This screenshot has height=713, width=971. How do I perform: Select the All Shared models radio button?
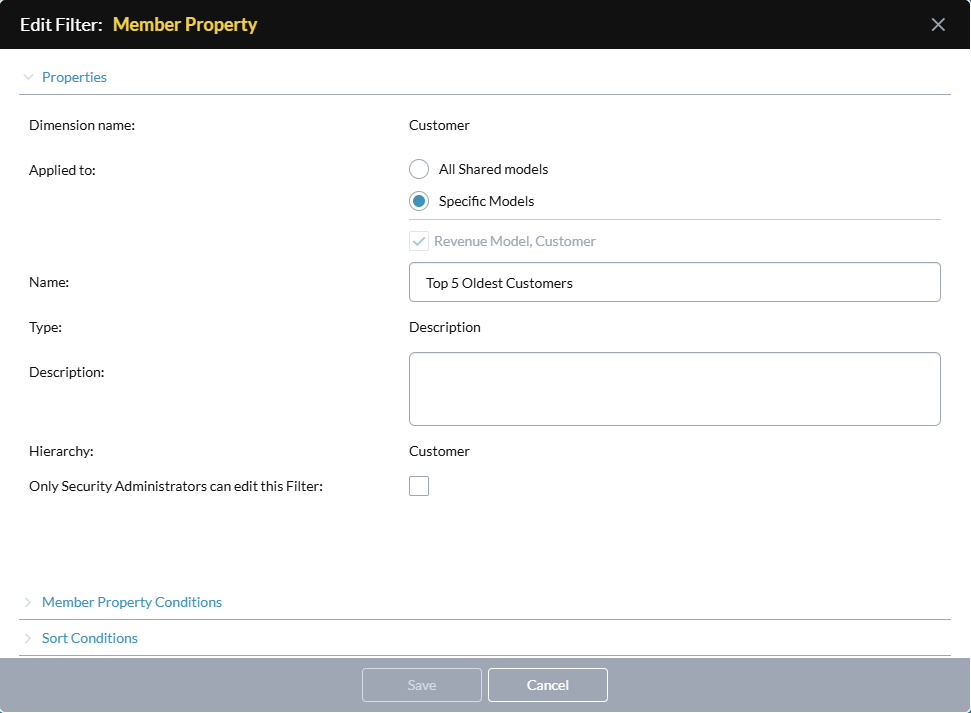pyautogui.click(x=419, y=169)
